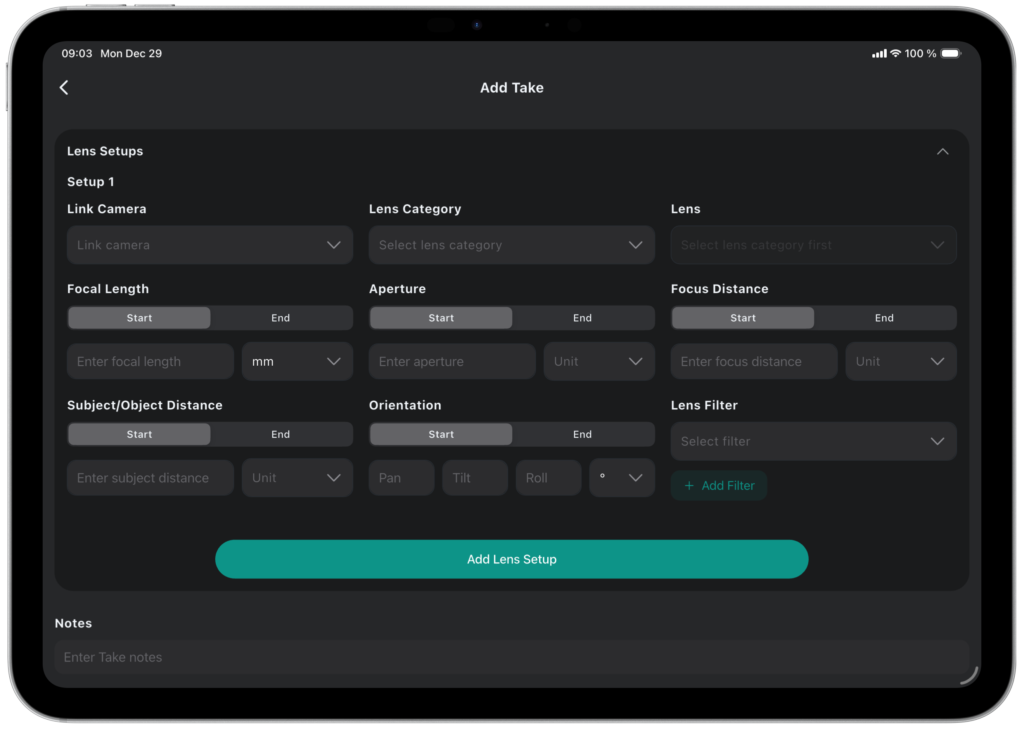1024x729 pixels.
Task: Click the chevron in the Lens dropdown
Action: (937, 245)
